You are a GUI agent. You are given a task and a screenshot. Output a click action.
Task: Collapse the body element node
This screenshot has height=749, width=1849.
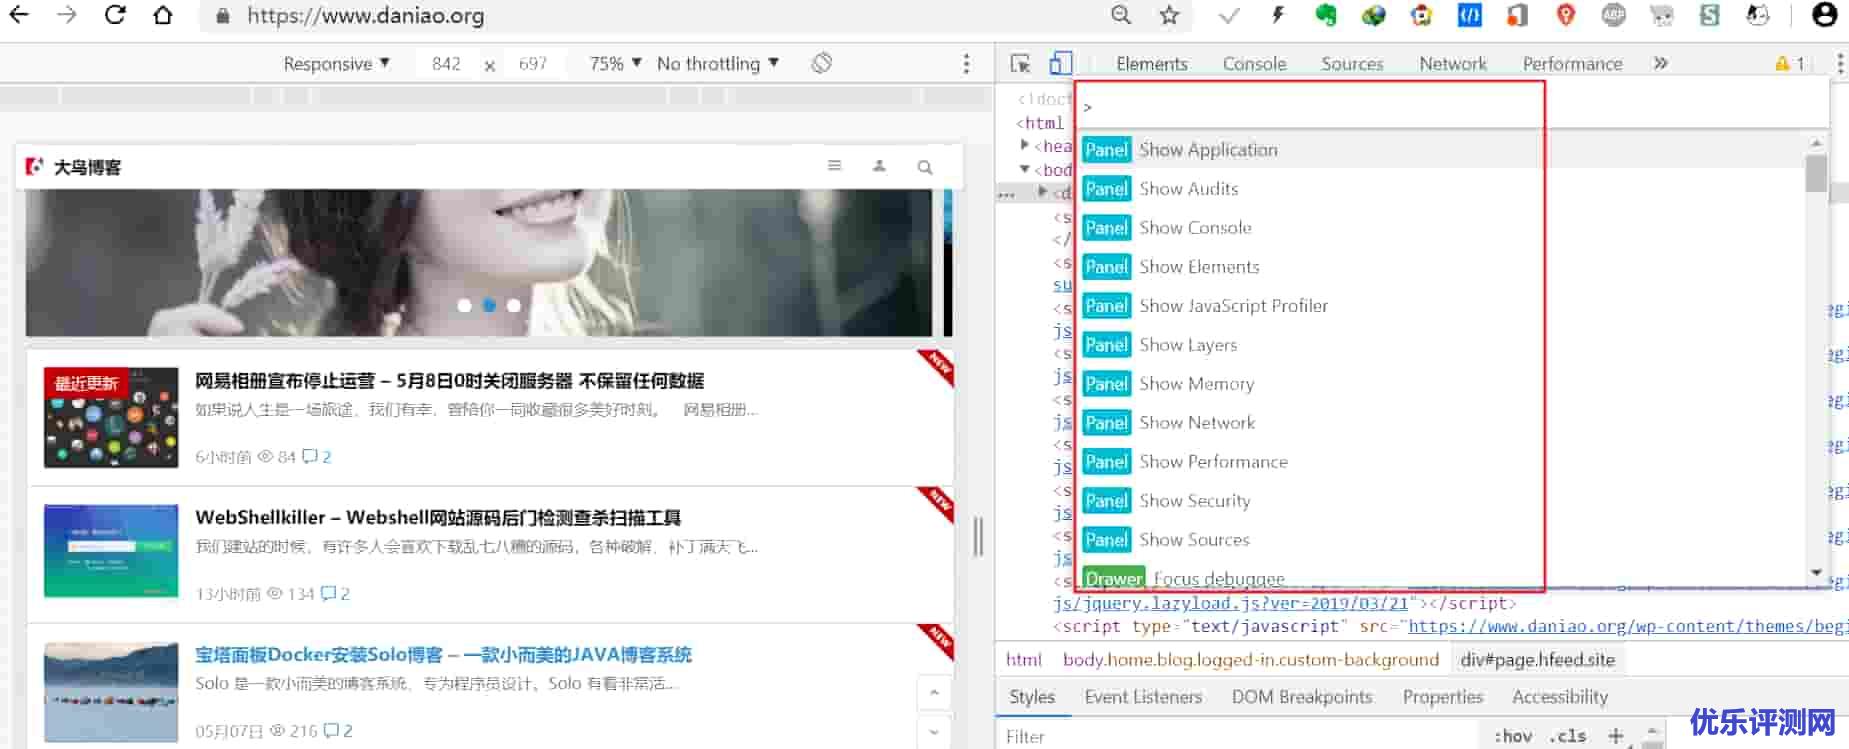coord(1024,168)
